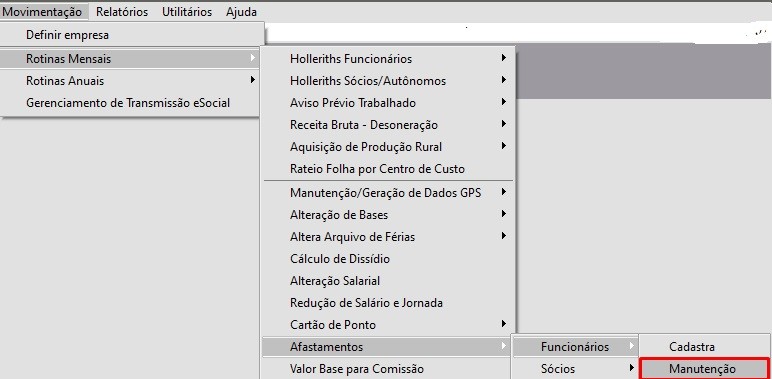Expand Manutenção/Geração de Dados GPS
Image resolution: width=772 pixels, height=379 pixels.
(388, 193)
